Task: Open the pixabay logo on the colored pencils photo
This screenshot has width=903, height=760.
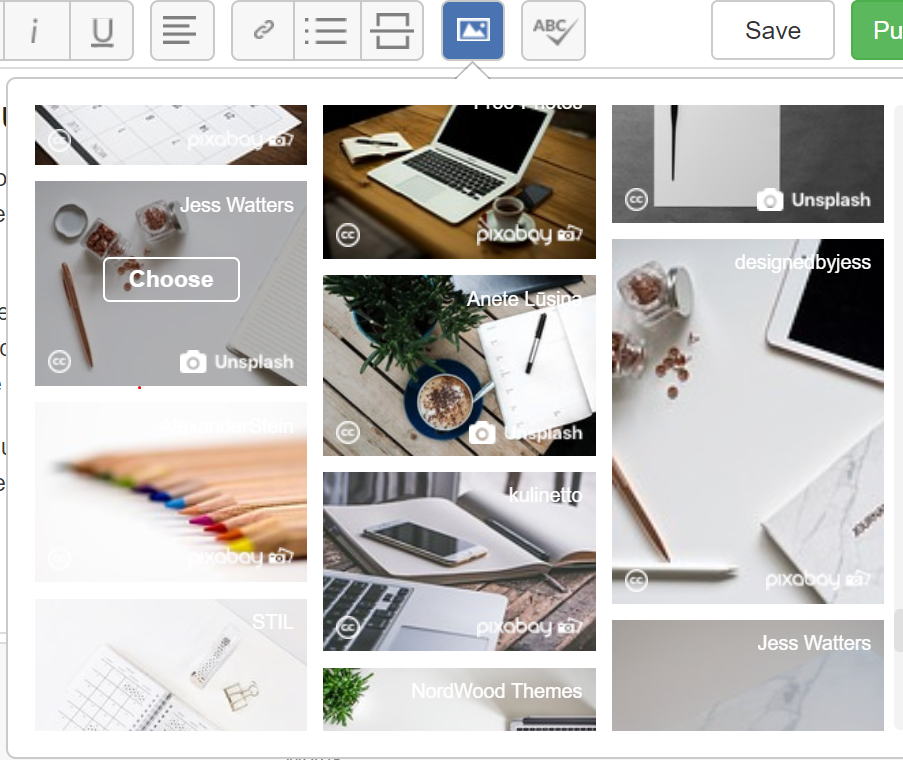Action: pos(241,557)
